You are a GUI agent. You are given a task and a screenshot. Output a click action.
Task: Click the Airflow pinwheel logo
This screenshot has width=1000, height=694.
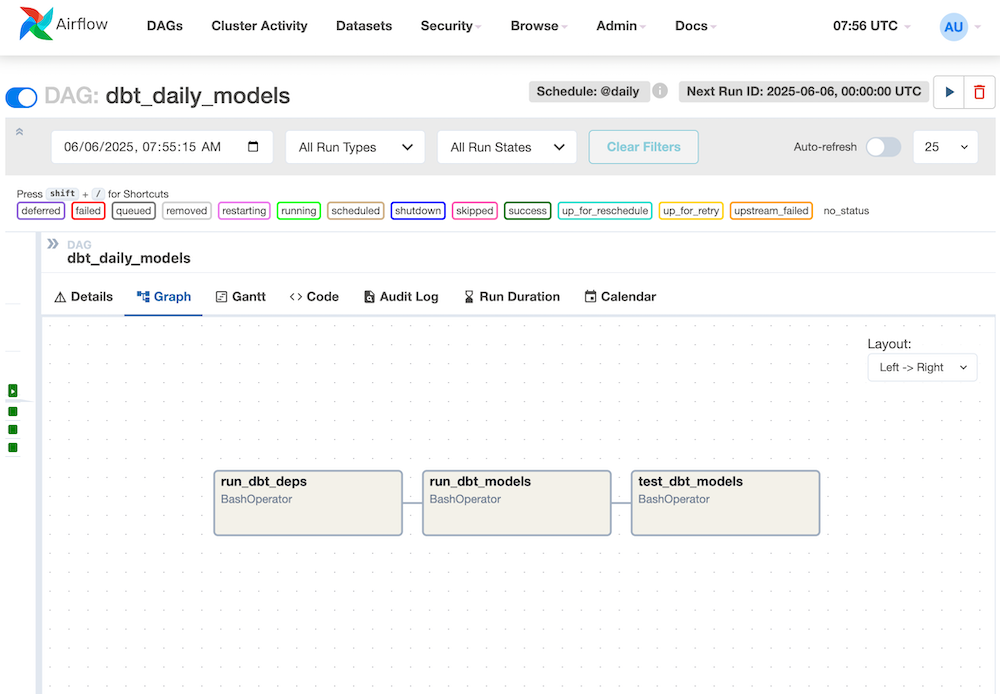click(36, 25)
